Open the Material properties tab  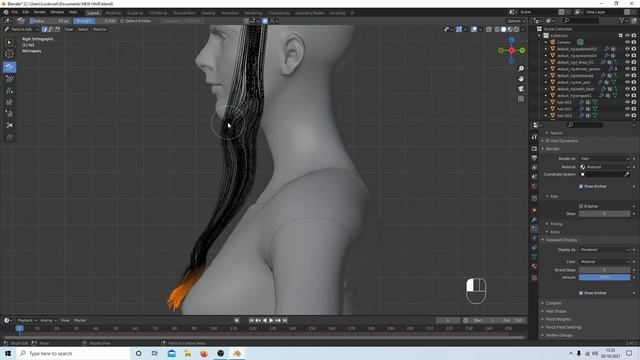pos(534,266)
